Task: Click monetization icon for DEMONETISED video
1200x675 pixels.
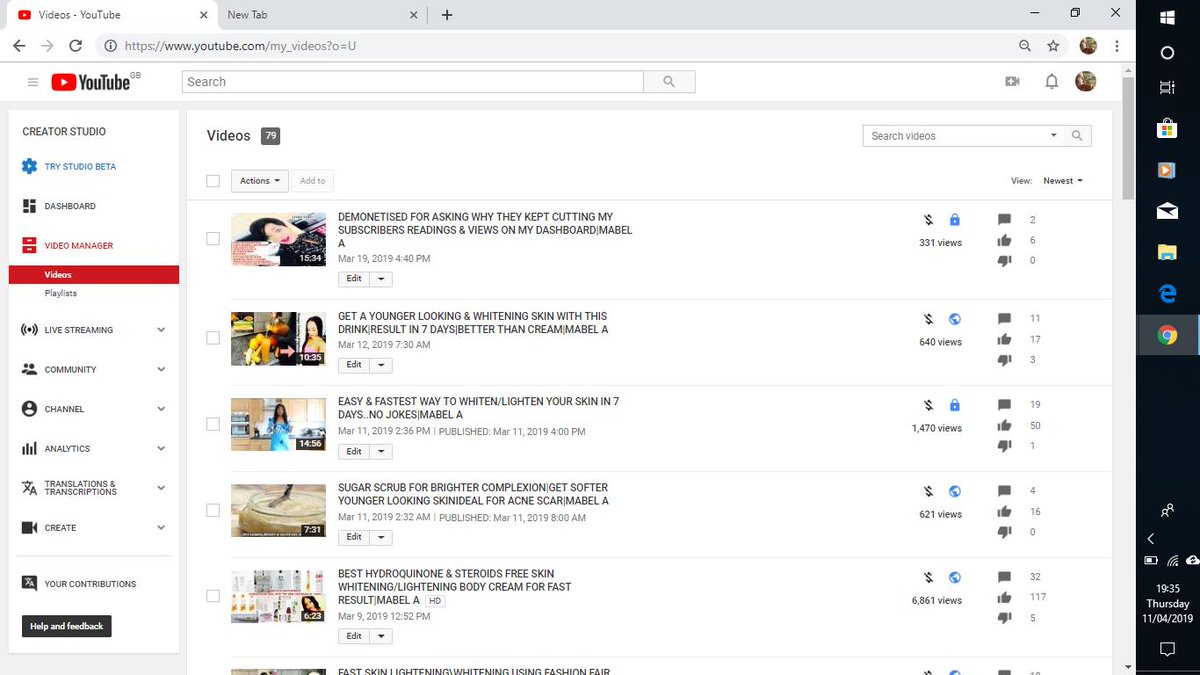Action: (929, 220)
